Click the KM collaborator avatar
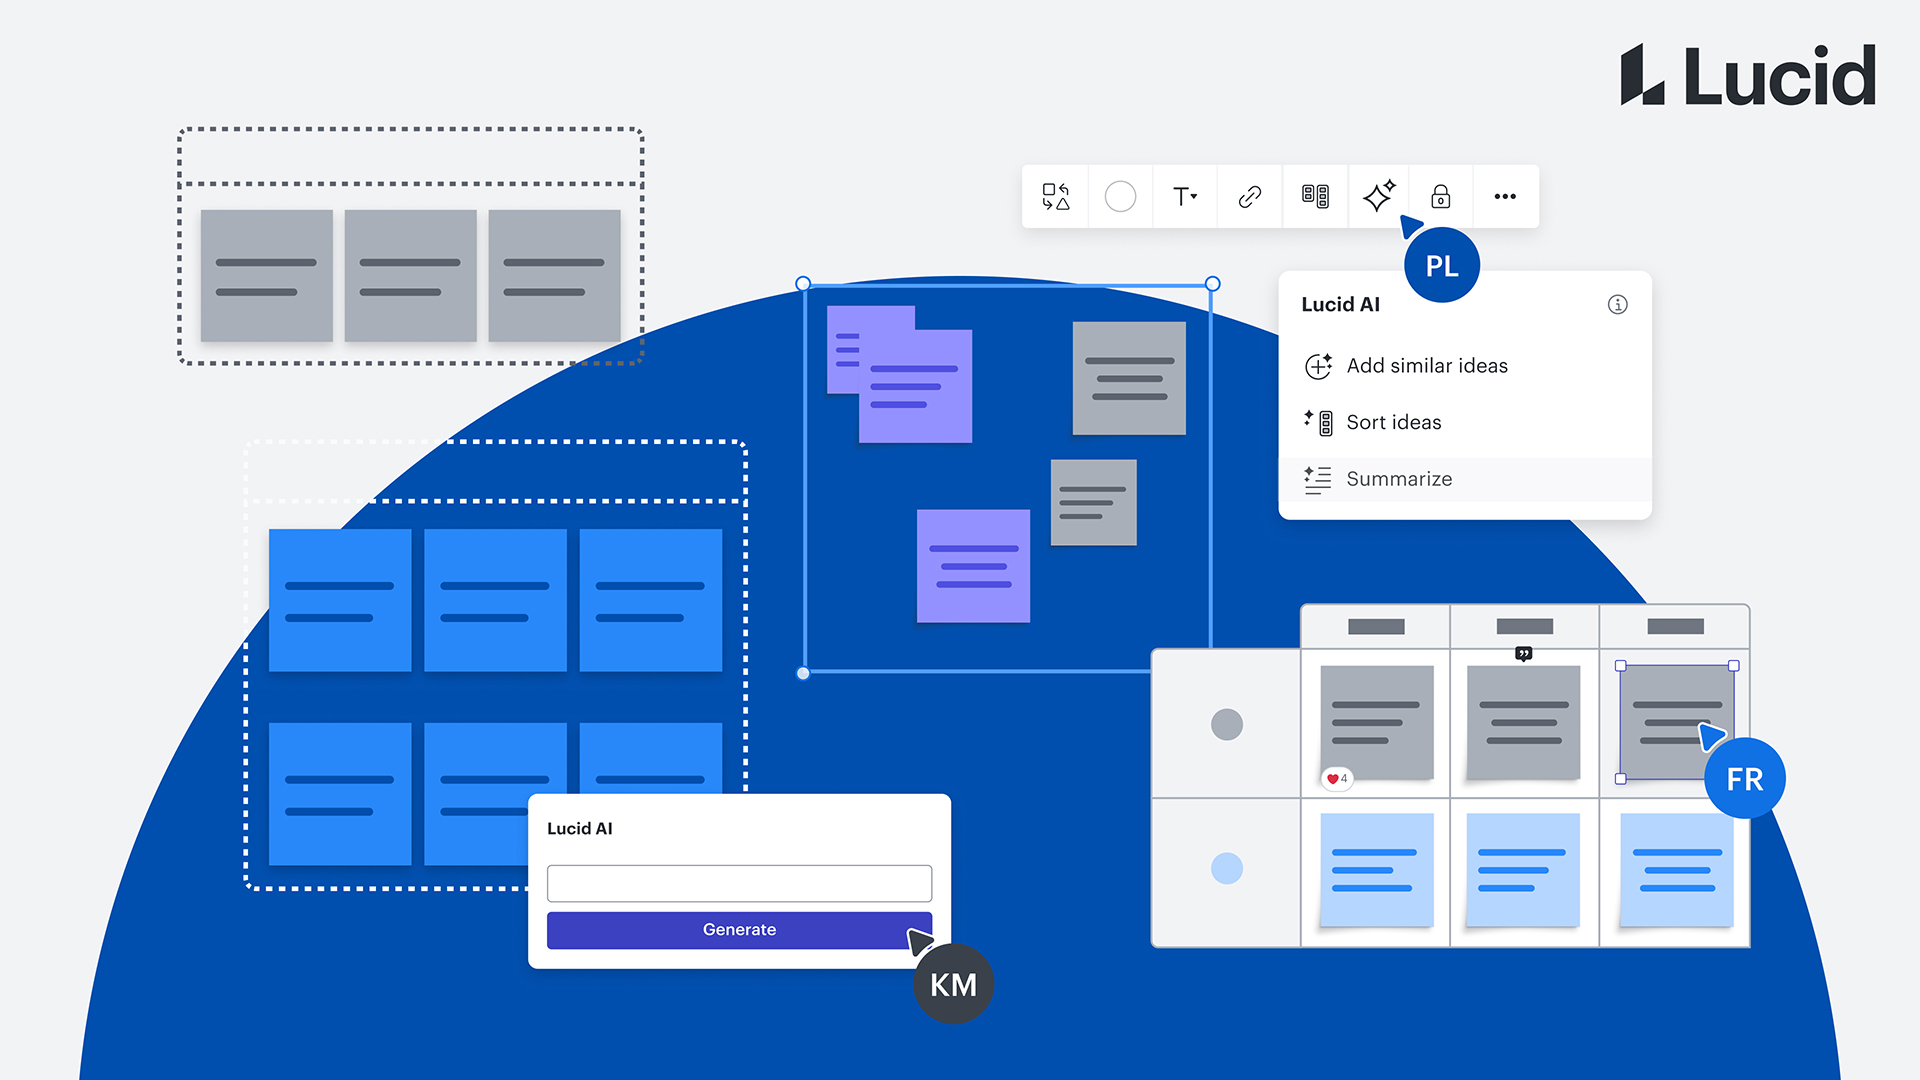This screenshot has height=1080, width=1920. tap(953, 983)
